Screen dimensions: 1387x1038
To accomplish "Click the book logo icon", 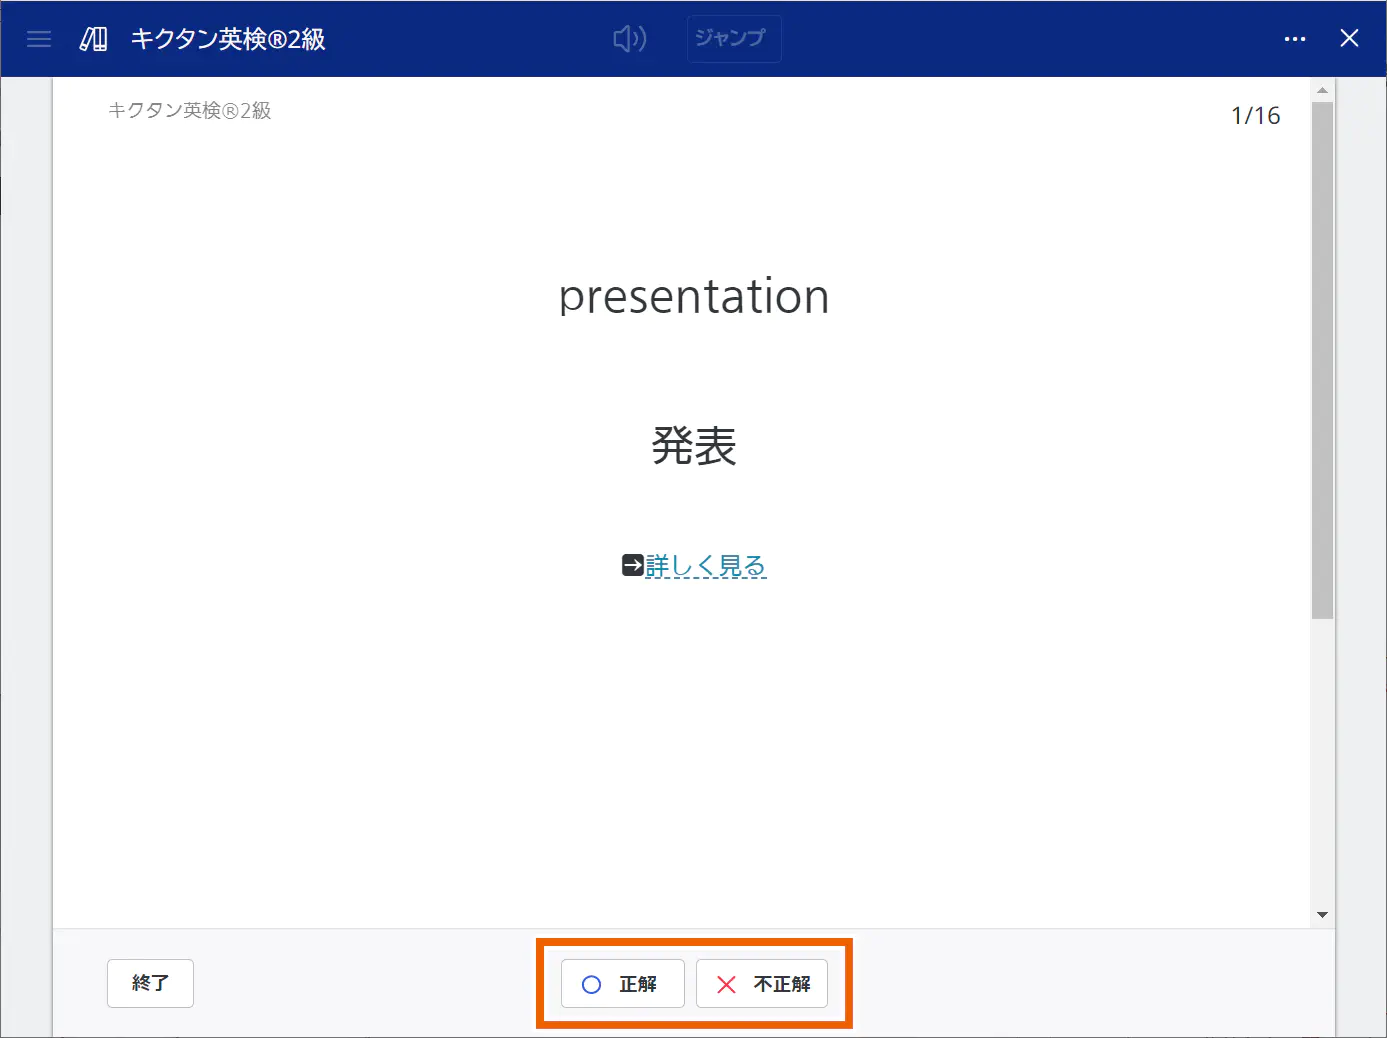I will pos(94,39).
